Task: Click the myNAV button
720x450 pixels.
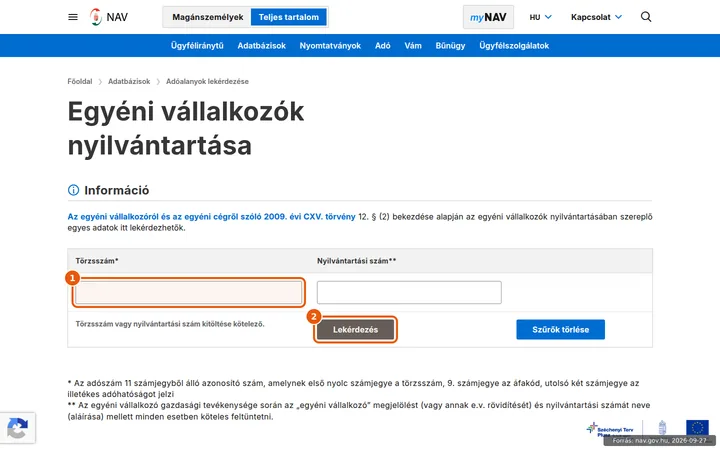Action: coord(488,17)
